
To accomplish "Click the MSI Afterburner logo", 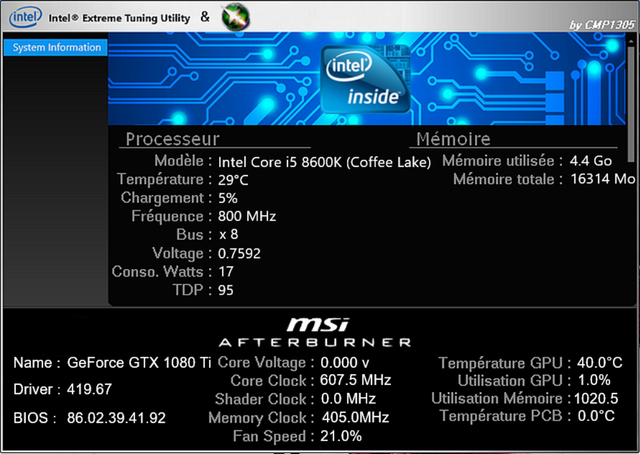I will pyautogui.click(x=315, y=333).
